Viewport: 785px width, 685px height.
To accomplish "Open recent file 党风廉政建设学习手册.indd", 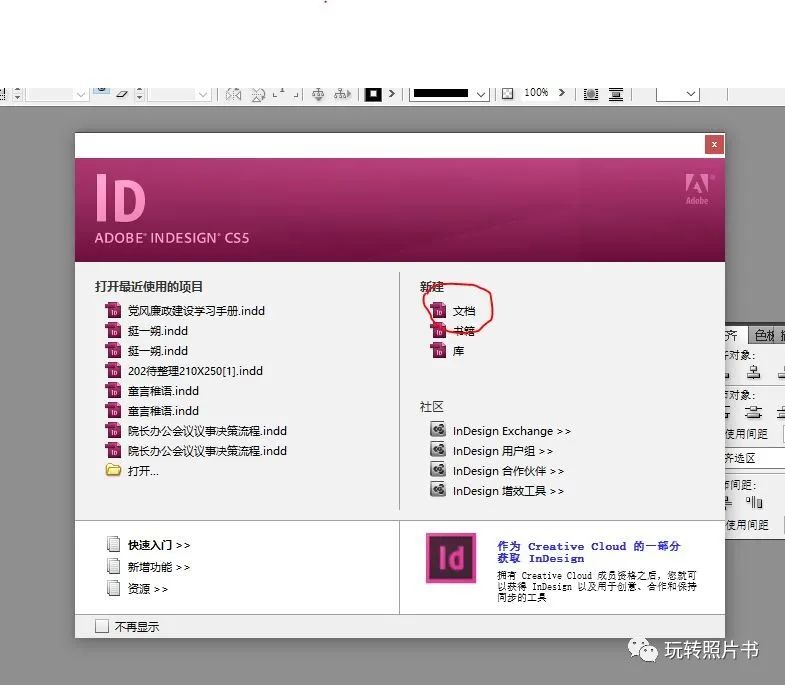I will click(x=196, y=311).
